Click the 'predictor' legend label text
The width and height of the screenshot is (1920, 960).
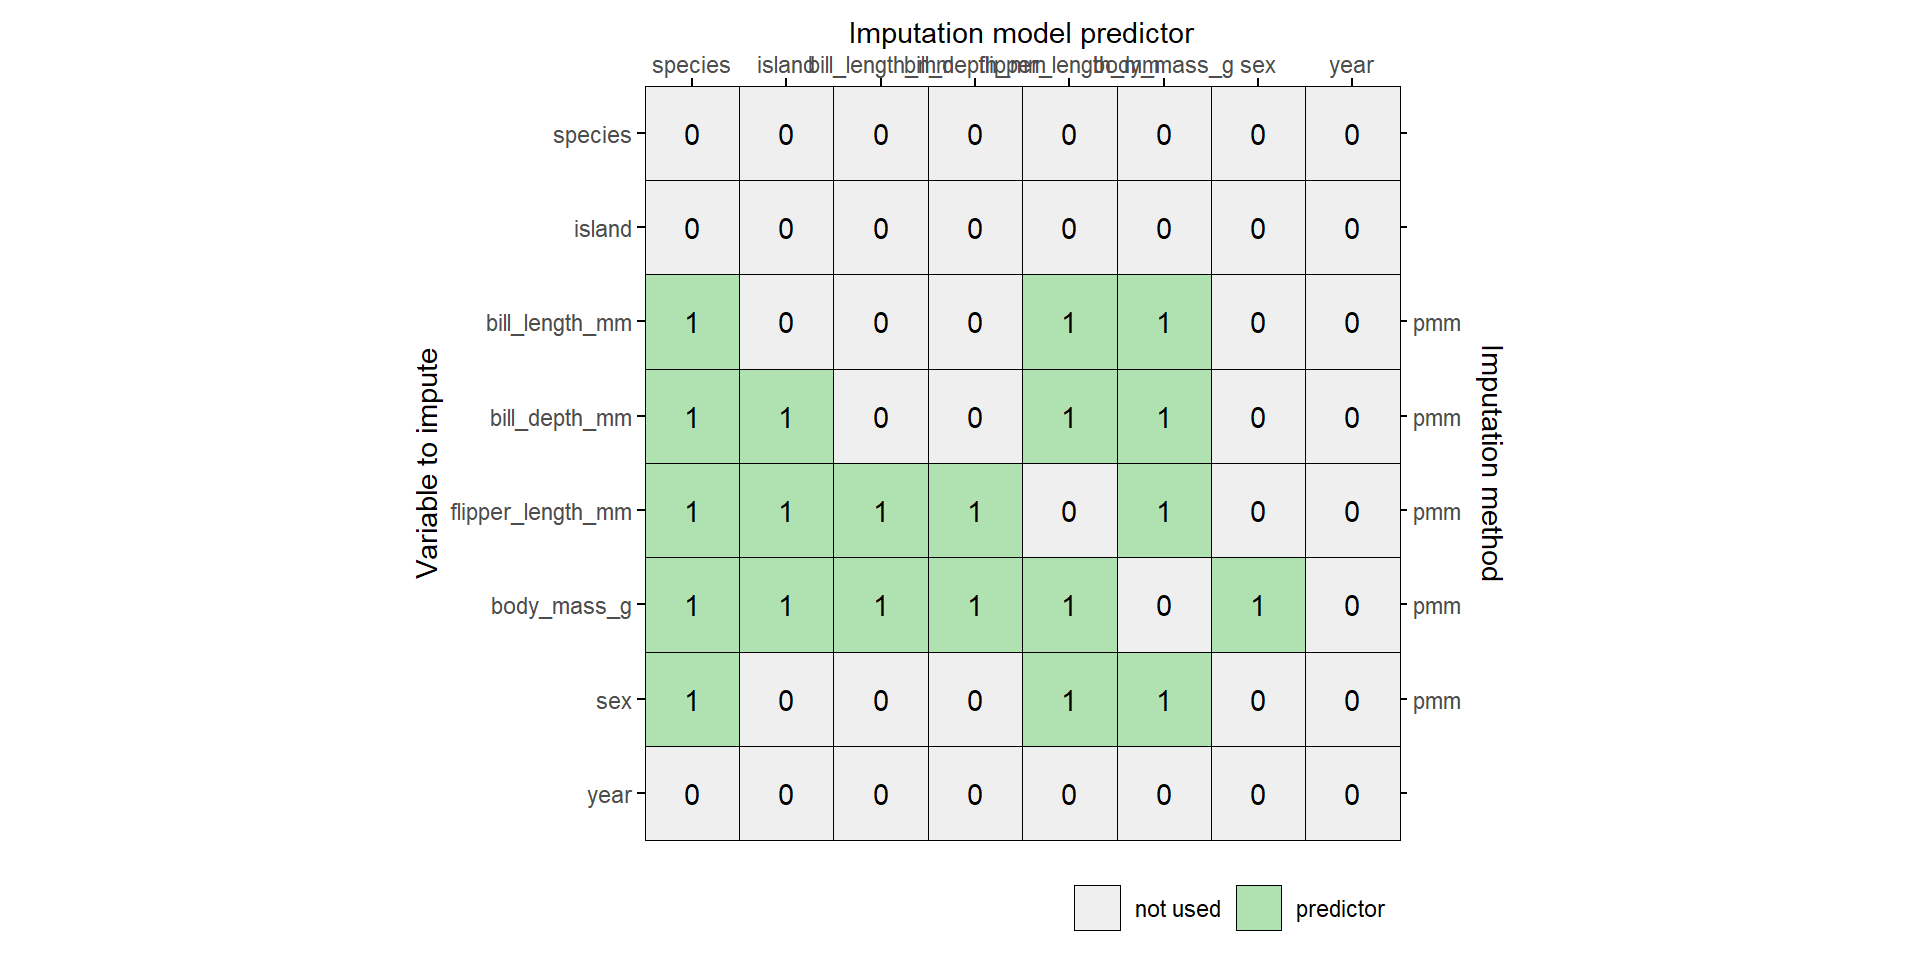coord(1339,909)
